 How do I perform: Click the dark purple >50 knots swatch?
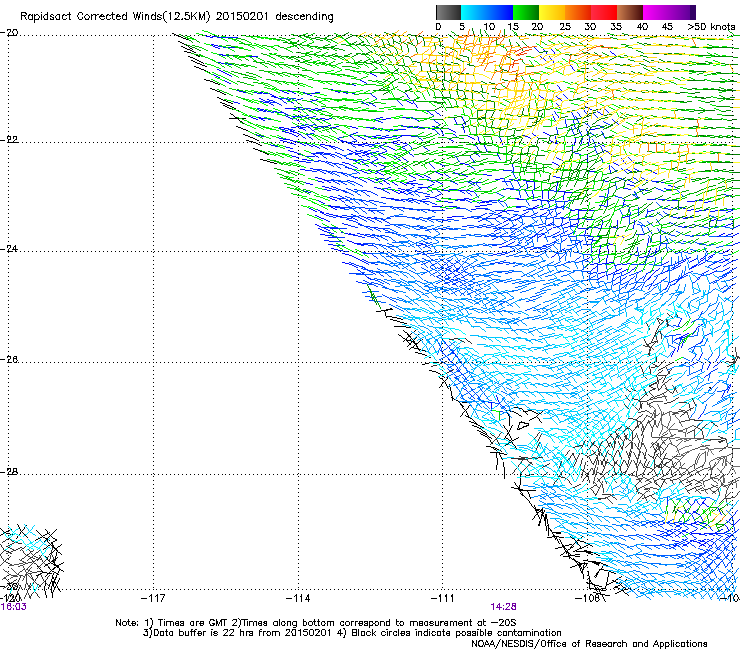(x=693, y=12)
